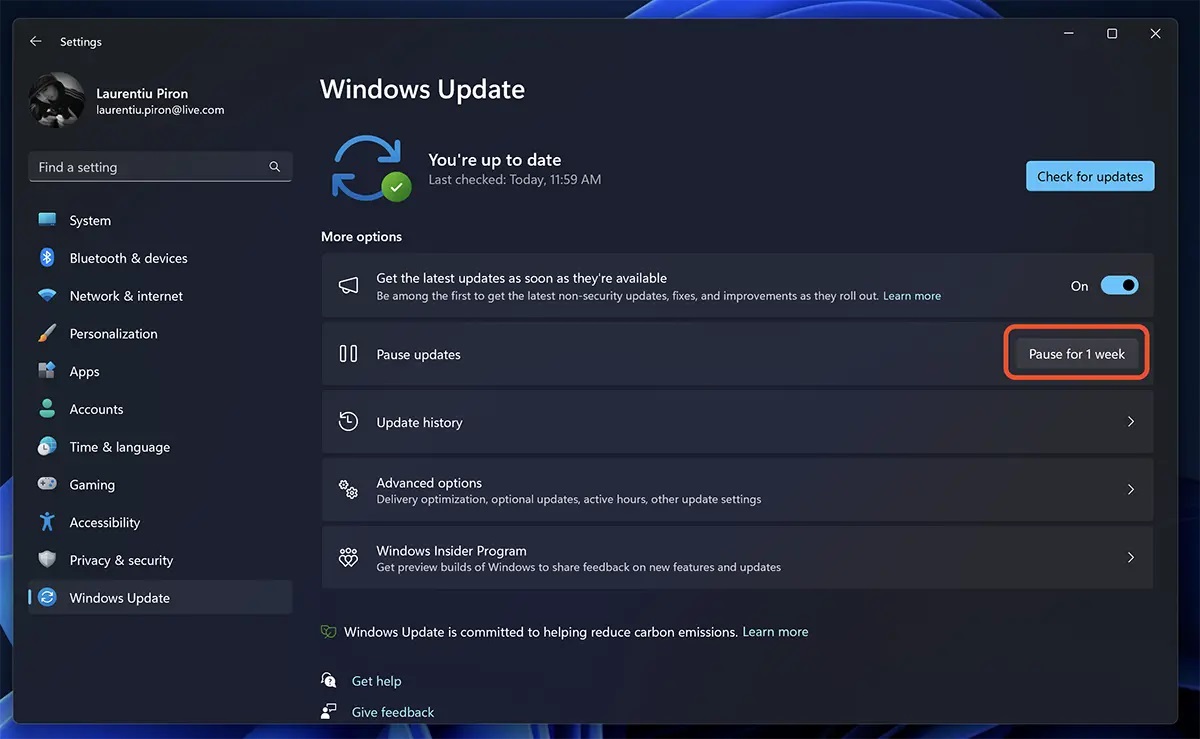The width and height of the screenshot is (1200, 739).
Task: Click the Bluetooth & devices icon in sidebar
Action: 47,258
